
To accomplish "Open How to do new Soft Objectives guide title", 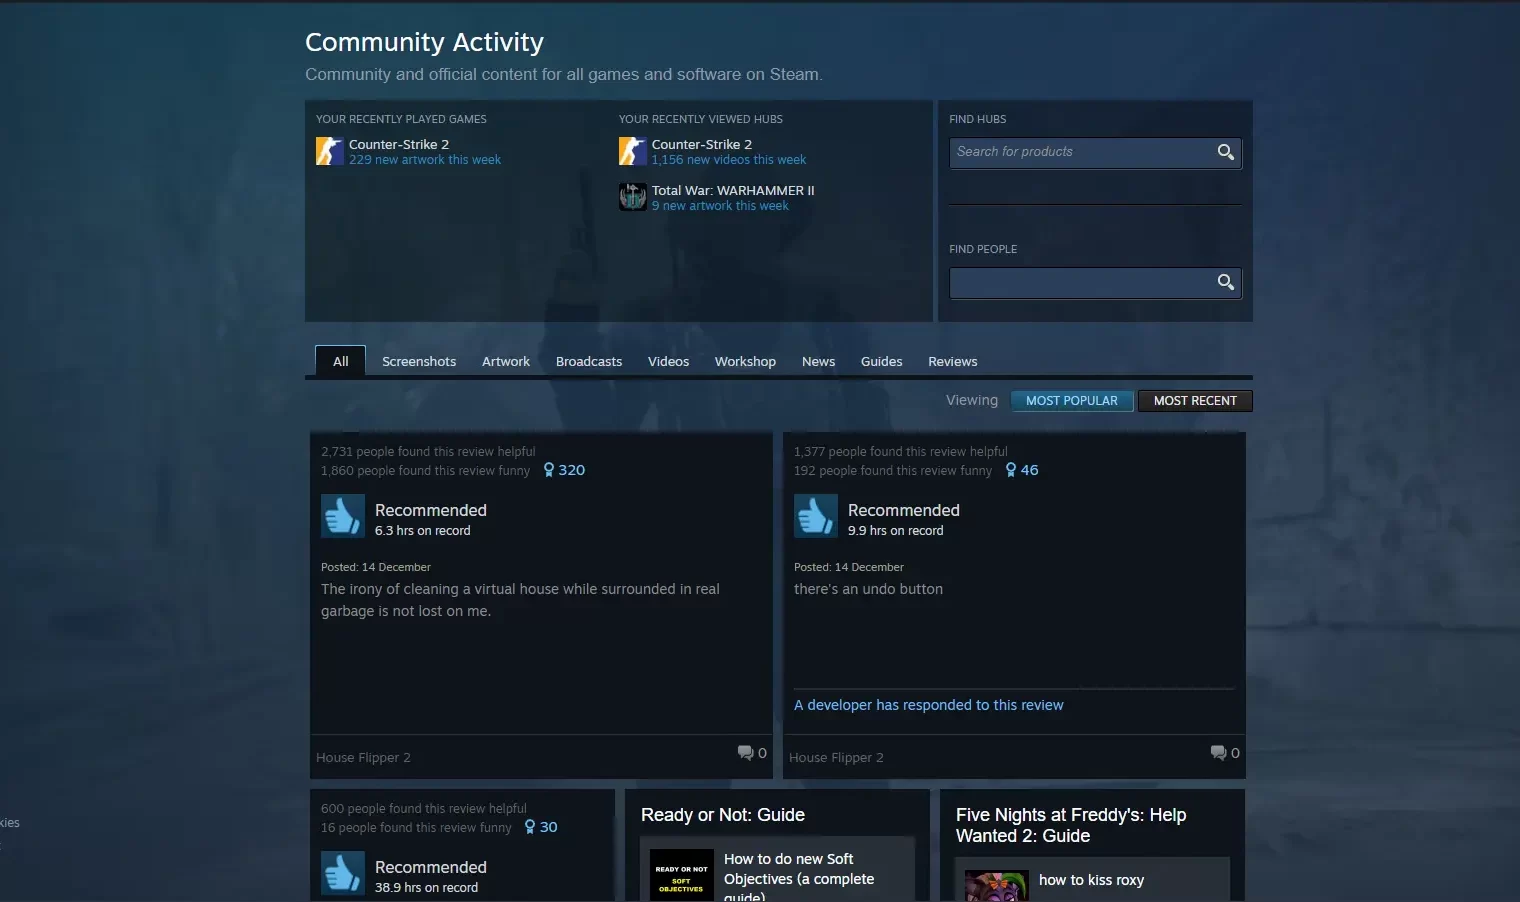I will point(799,878).
